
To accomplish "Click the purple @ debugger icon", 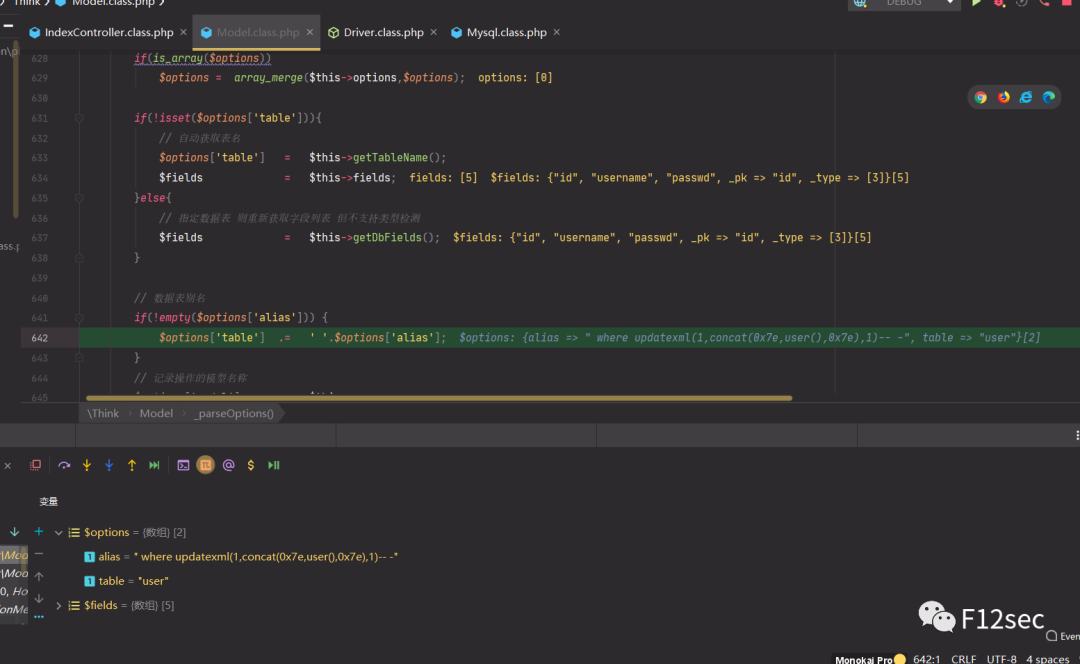I will [229, 465].
